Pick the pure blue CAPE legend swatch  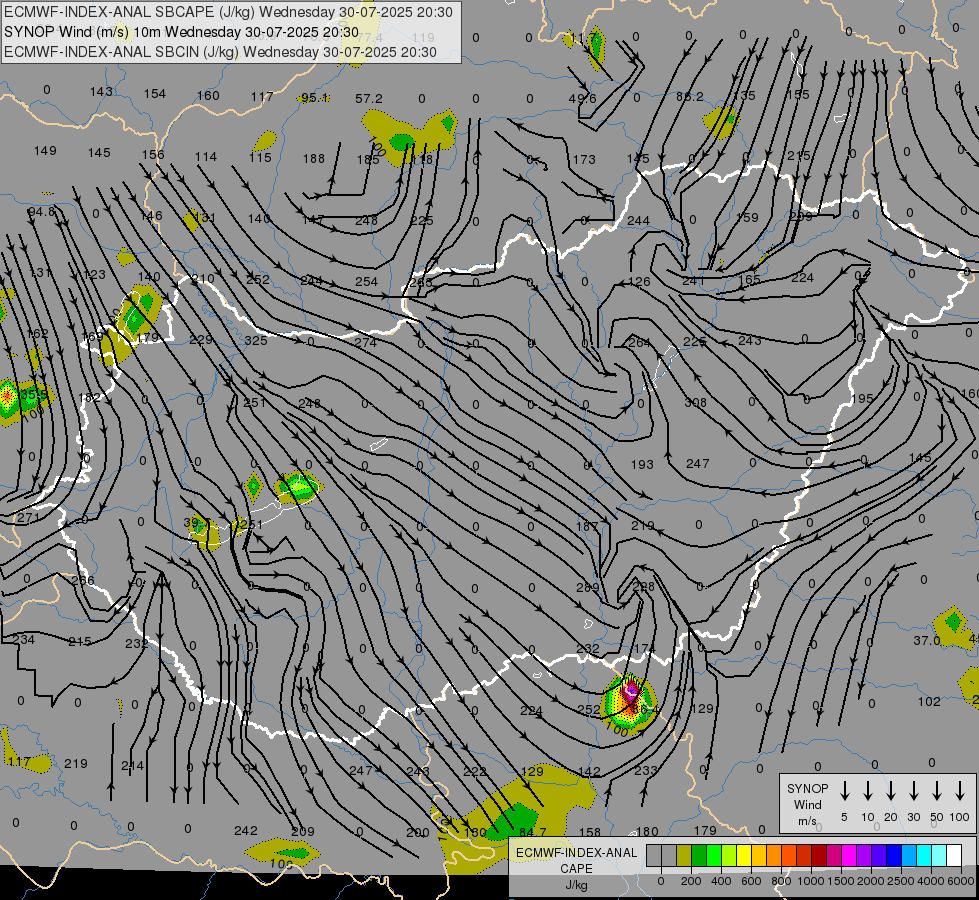pos(893,856)
